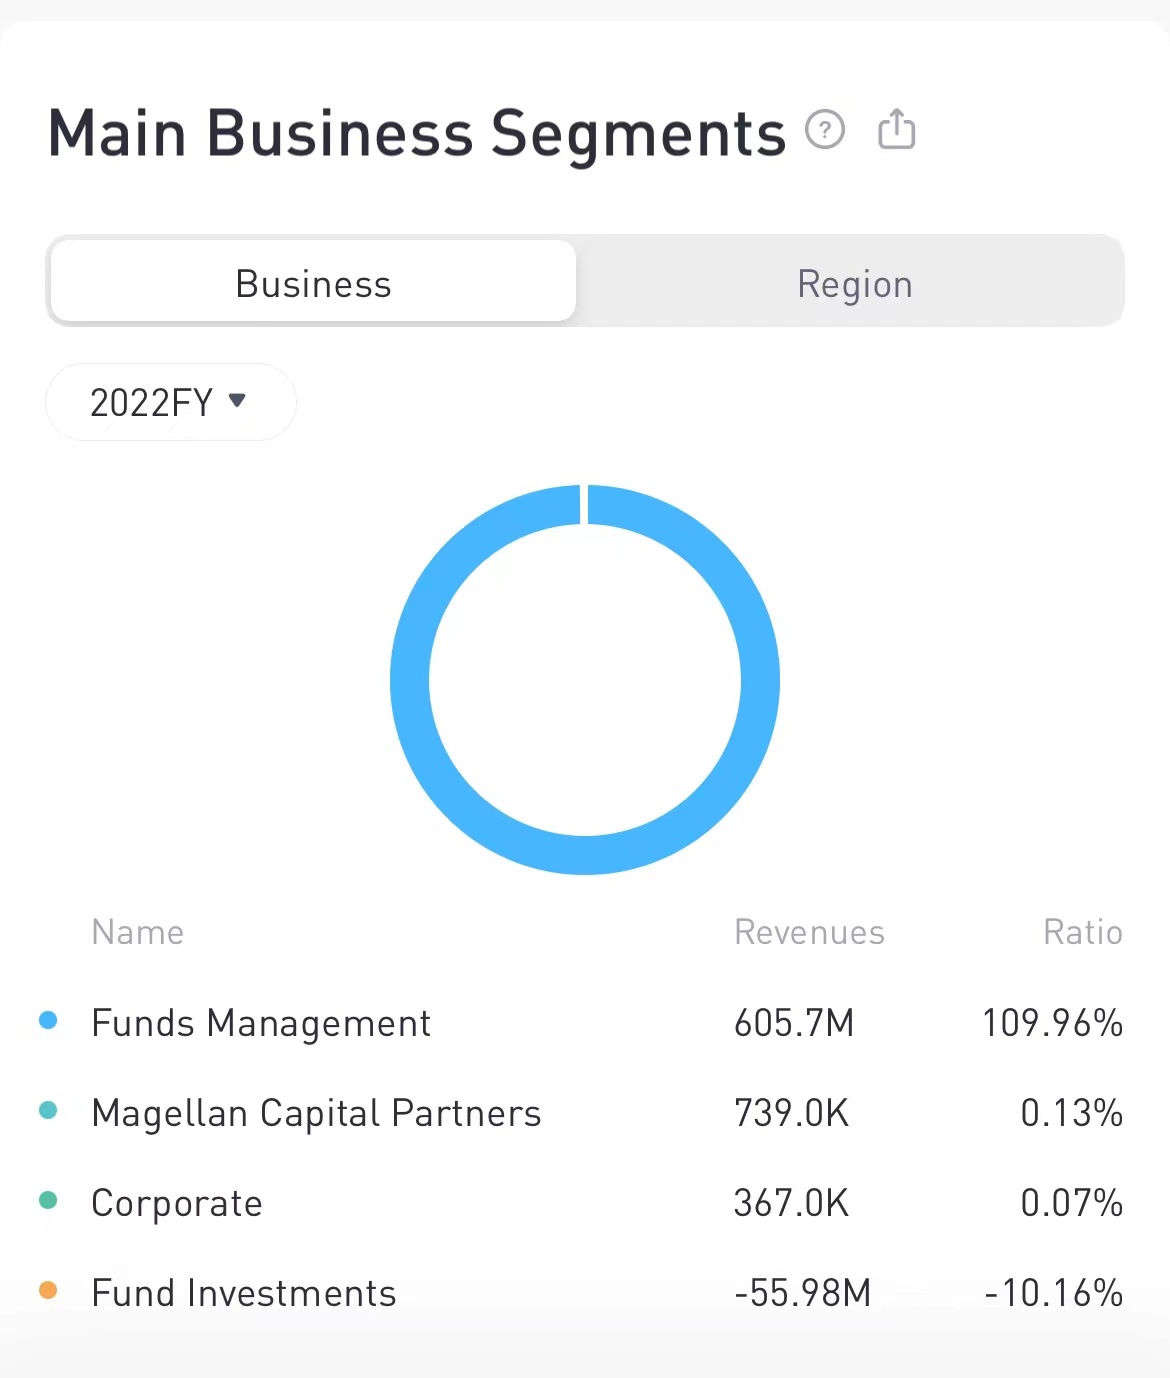The image size is (1170, 1378).
Task: Click the green Corporate legend dot
Action: point(48,1200)
